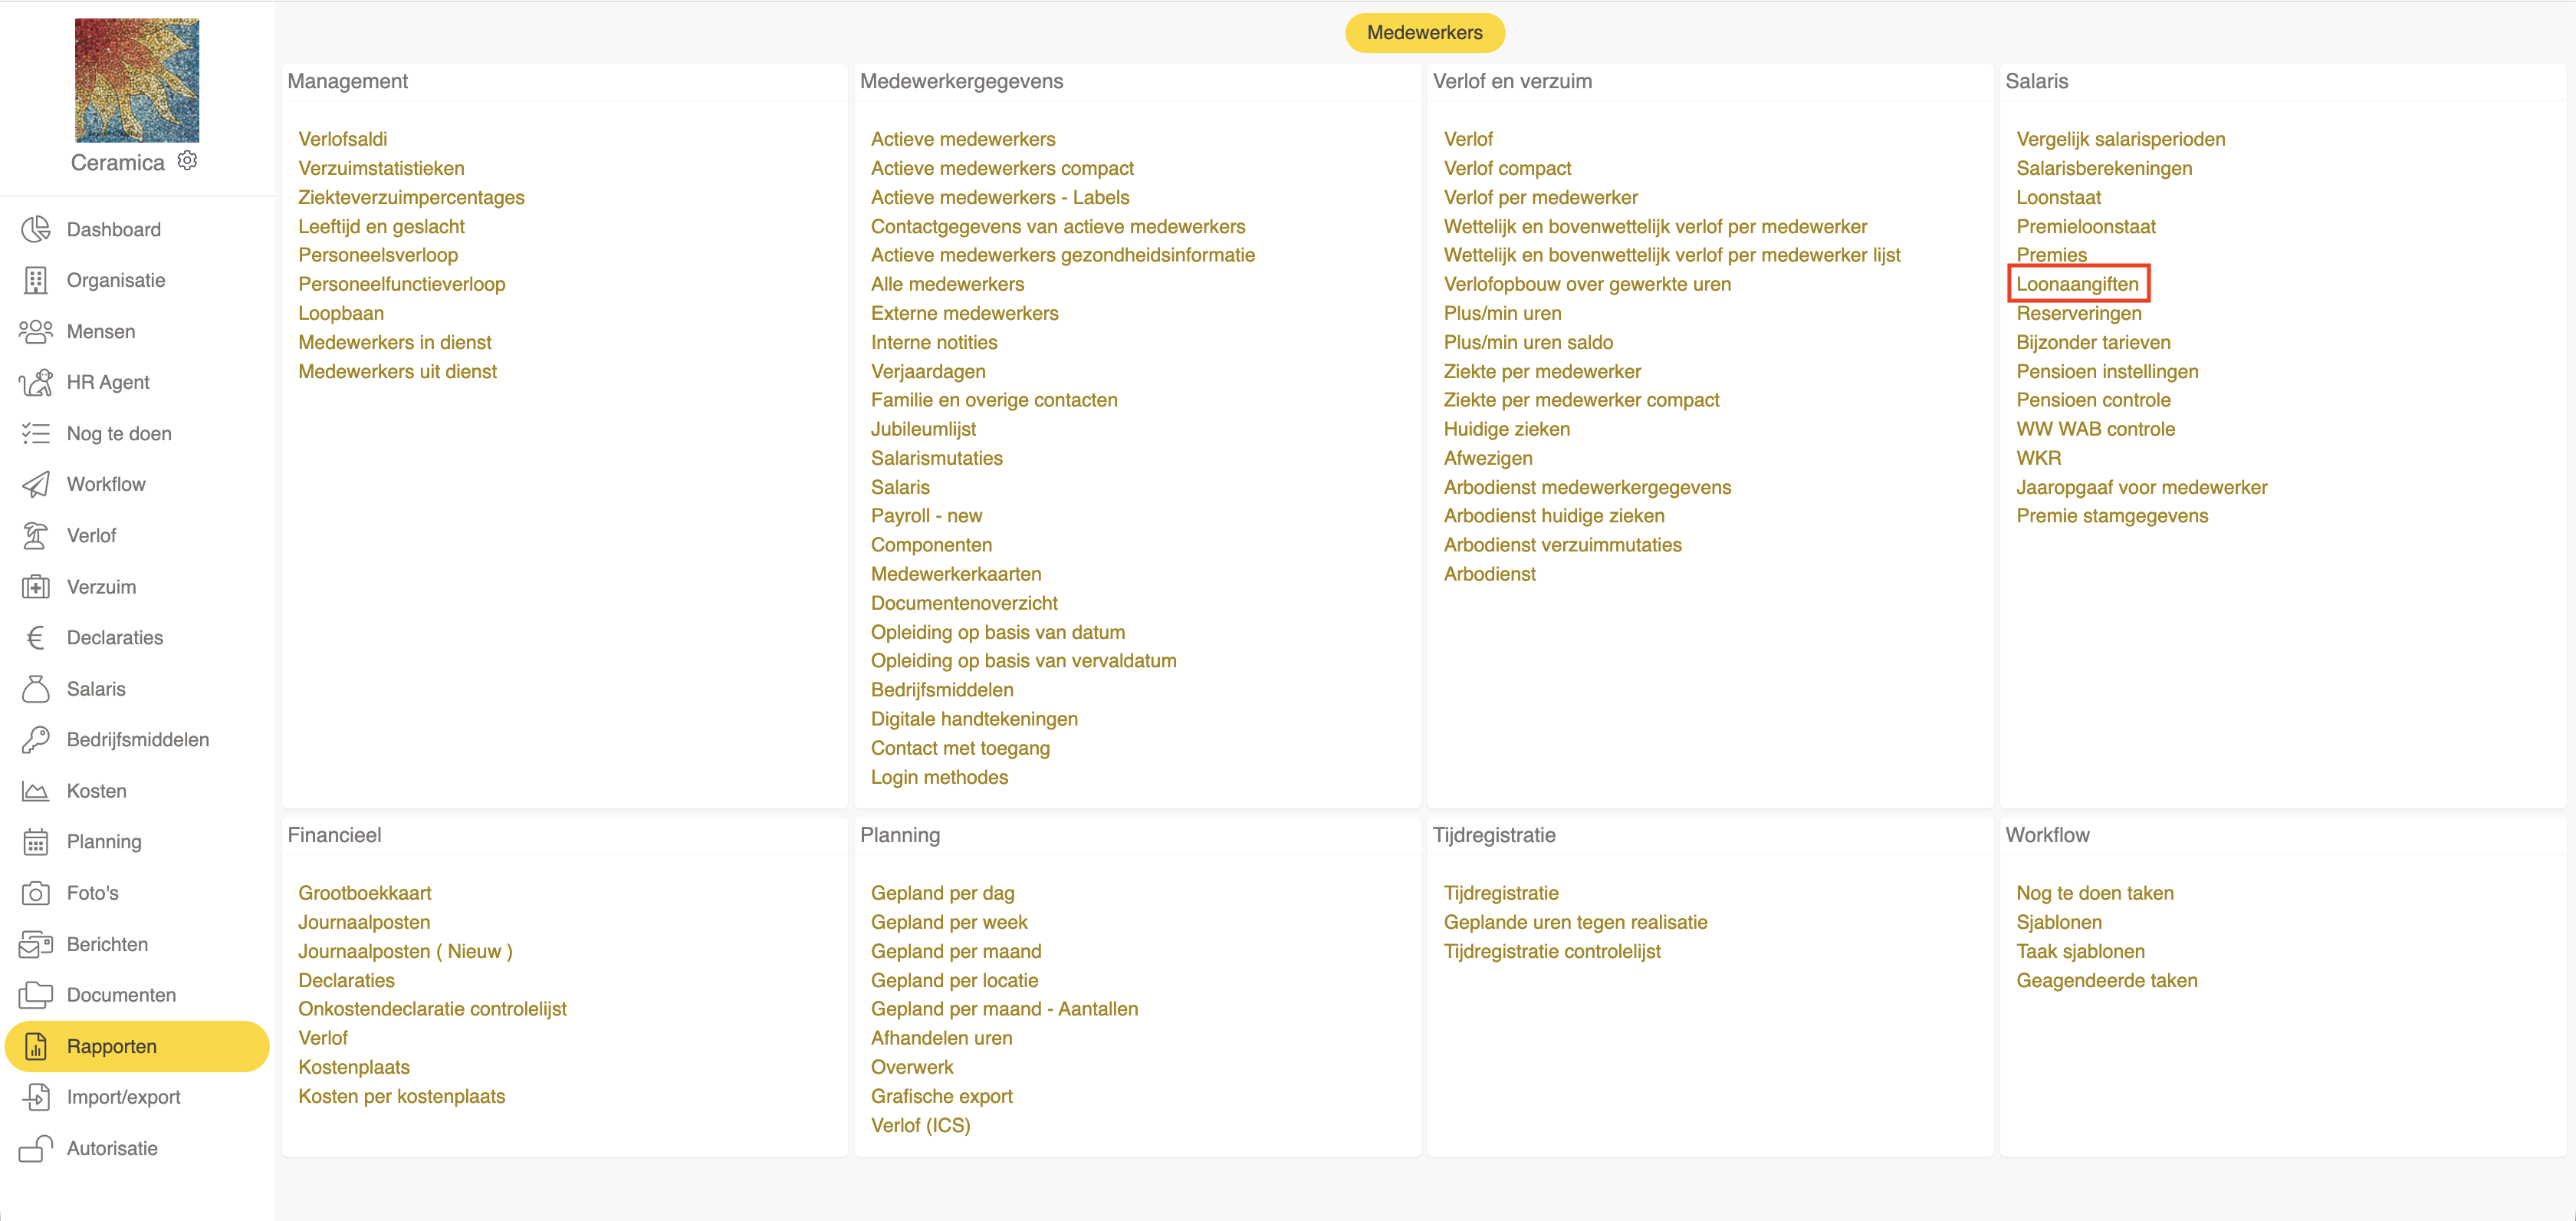Click the Declaraties euro icon
The image size is (2576, 1221).
coord(36,638)
